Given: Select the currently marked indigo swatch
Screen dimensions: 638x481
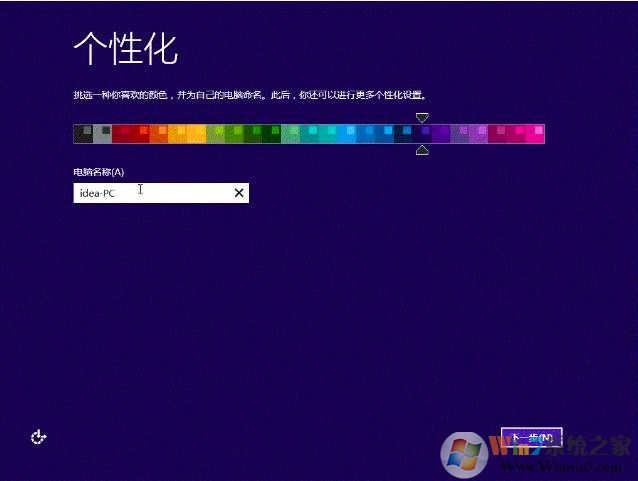Looking at the screenshot, I should tap(422, 134).
